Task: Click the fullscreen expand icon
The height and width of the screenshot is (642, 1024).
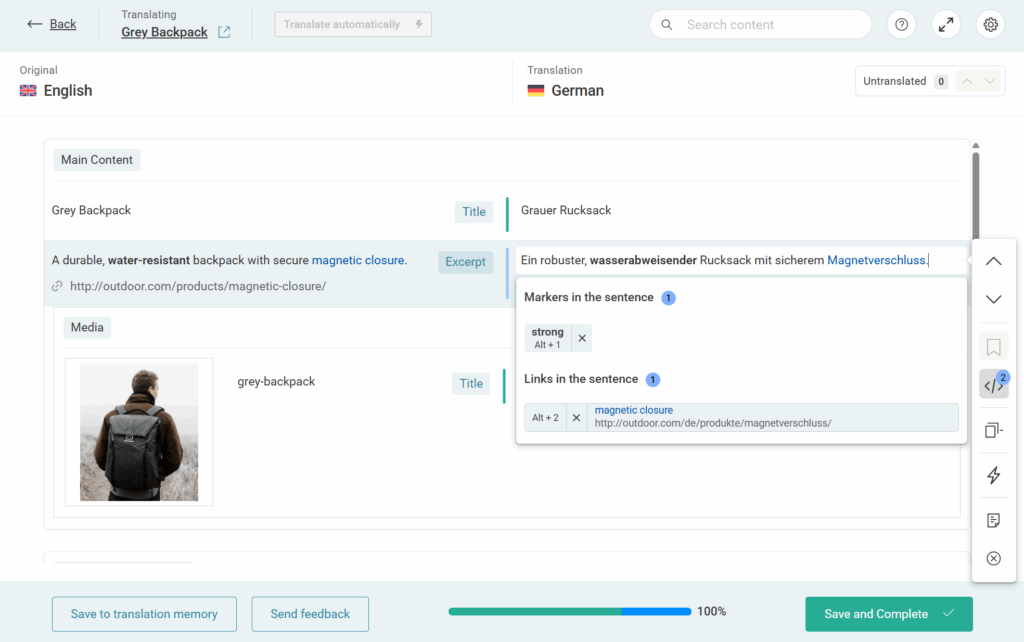Action: coord(945,24)
